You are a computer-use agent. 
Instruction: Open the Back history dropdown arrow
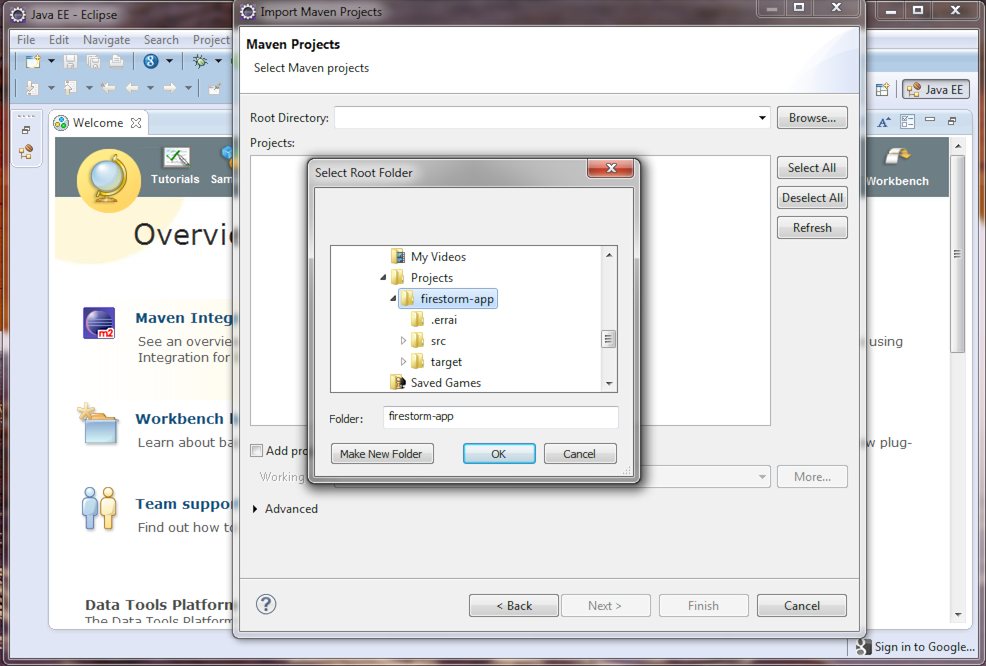[150, 88]
